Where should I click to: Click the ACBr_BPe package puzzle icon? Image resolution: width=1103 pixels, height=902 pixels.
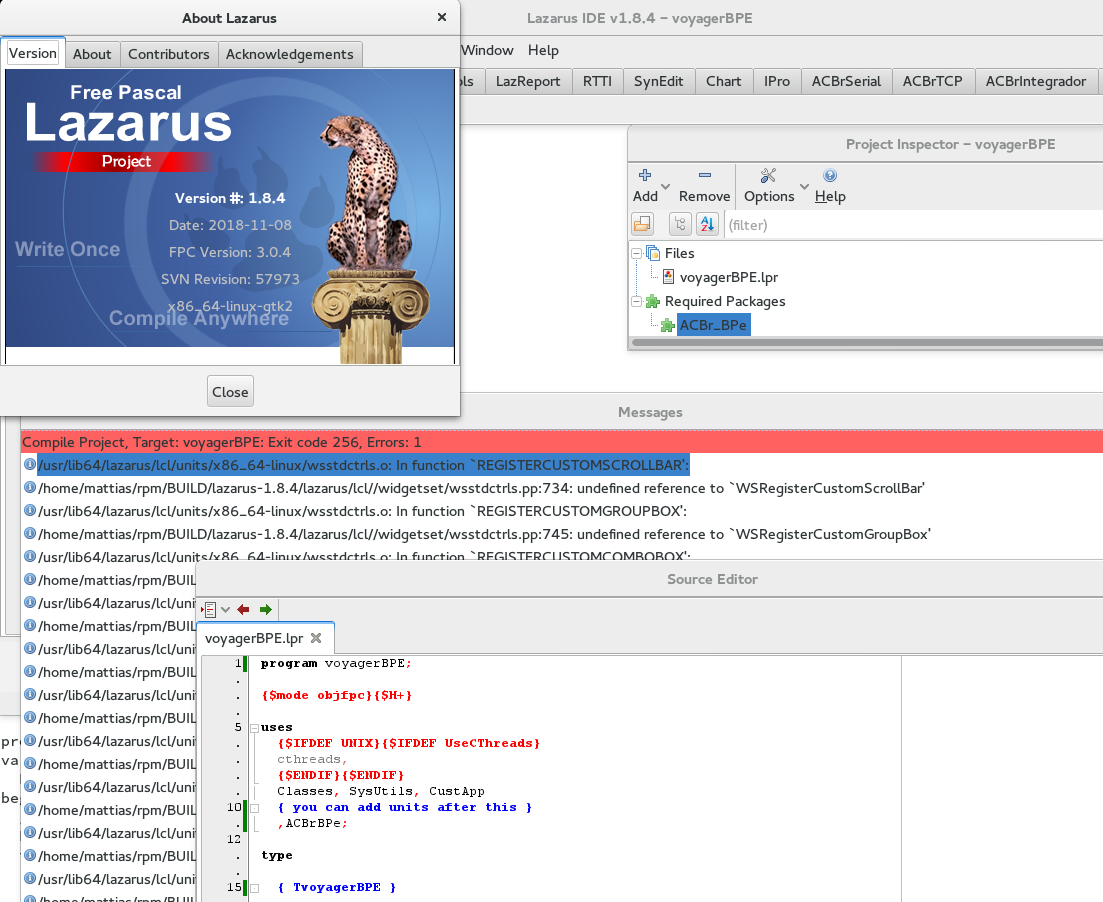668,325
